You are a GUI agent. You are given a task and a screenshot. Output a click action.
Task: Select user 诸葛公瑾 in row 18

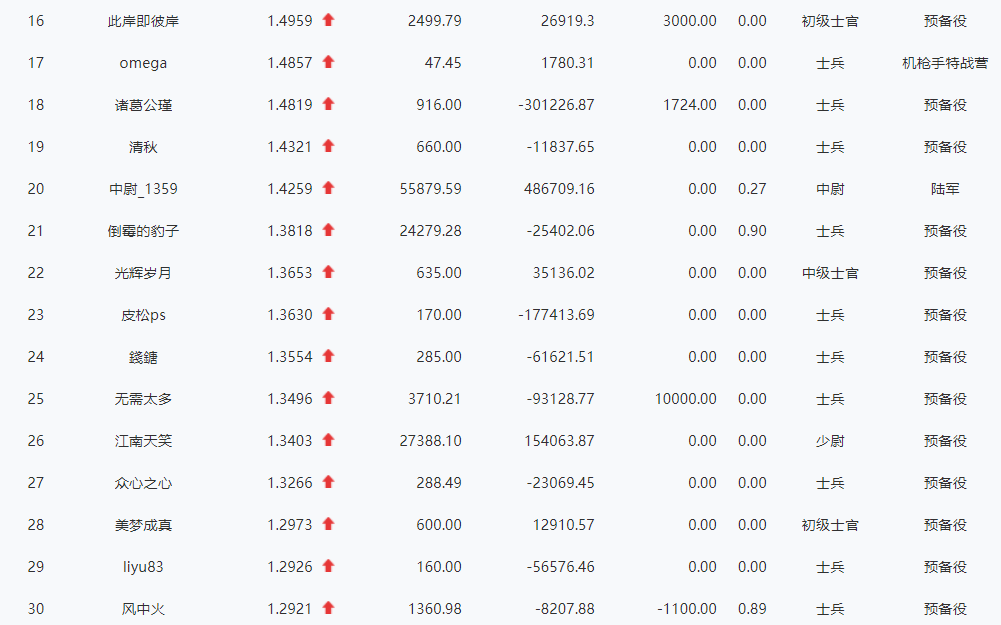click(143, 105)
